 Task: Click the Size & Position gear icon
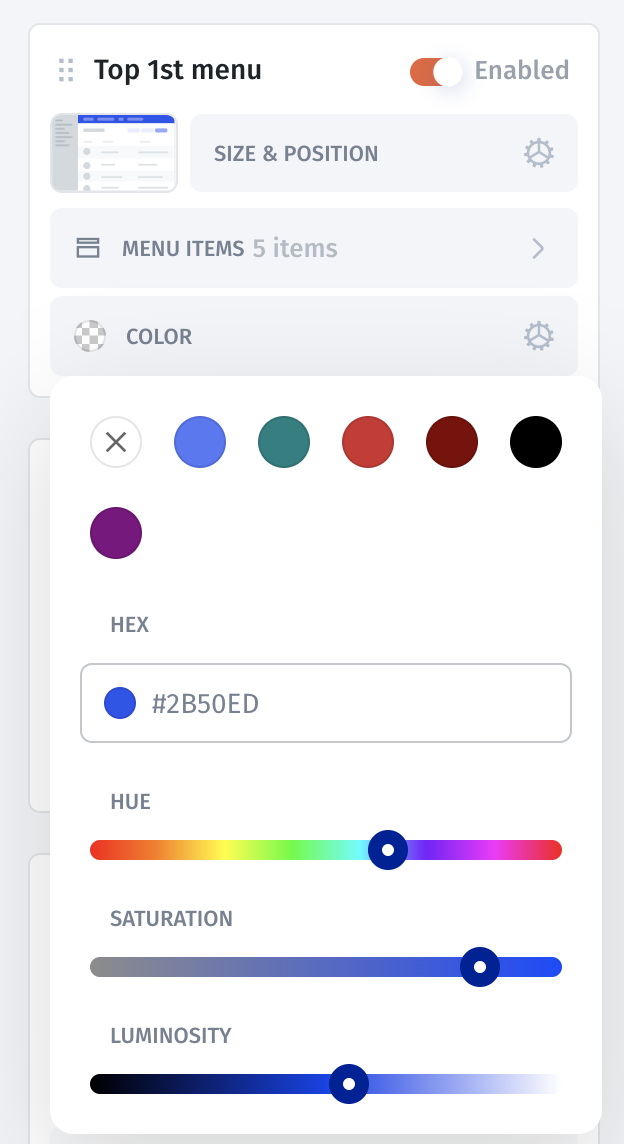click(539, 153)
